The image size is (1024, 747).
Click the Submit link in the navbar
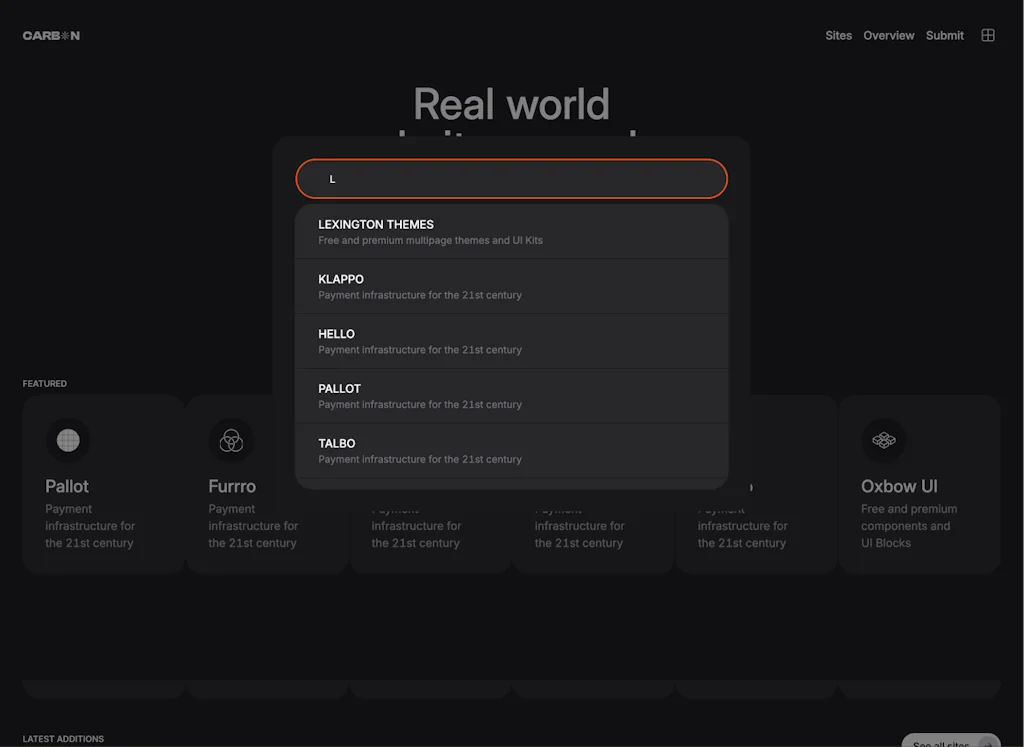pos(944,35)
